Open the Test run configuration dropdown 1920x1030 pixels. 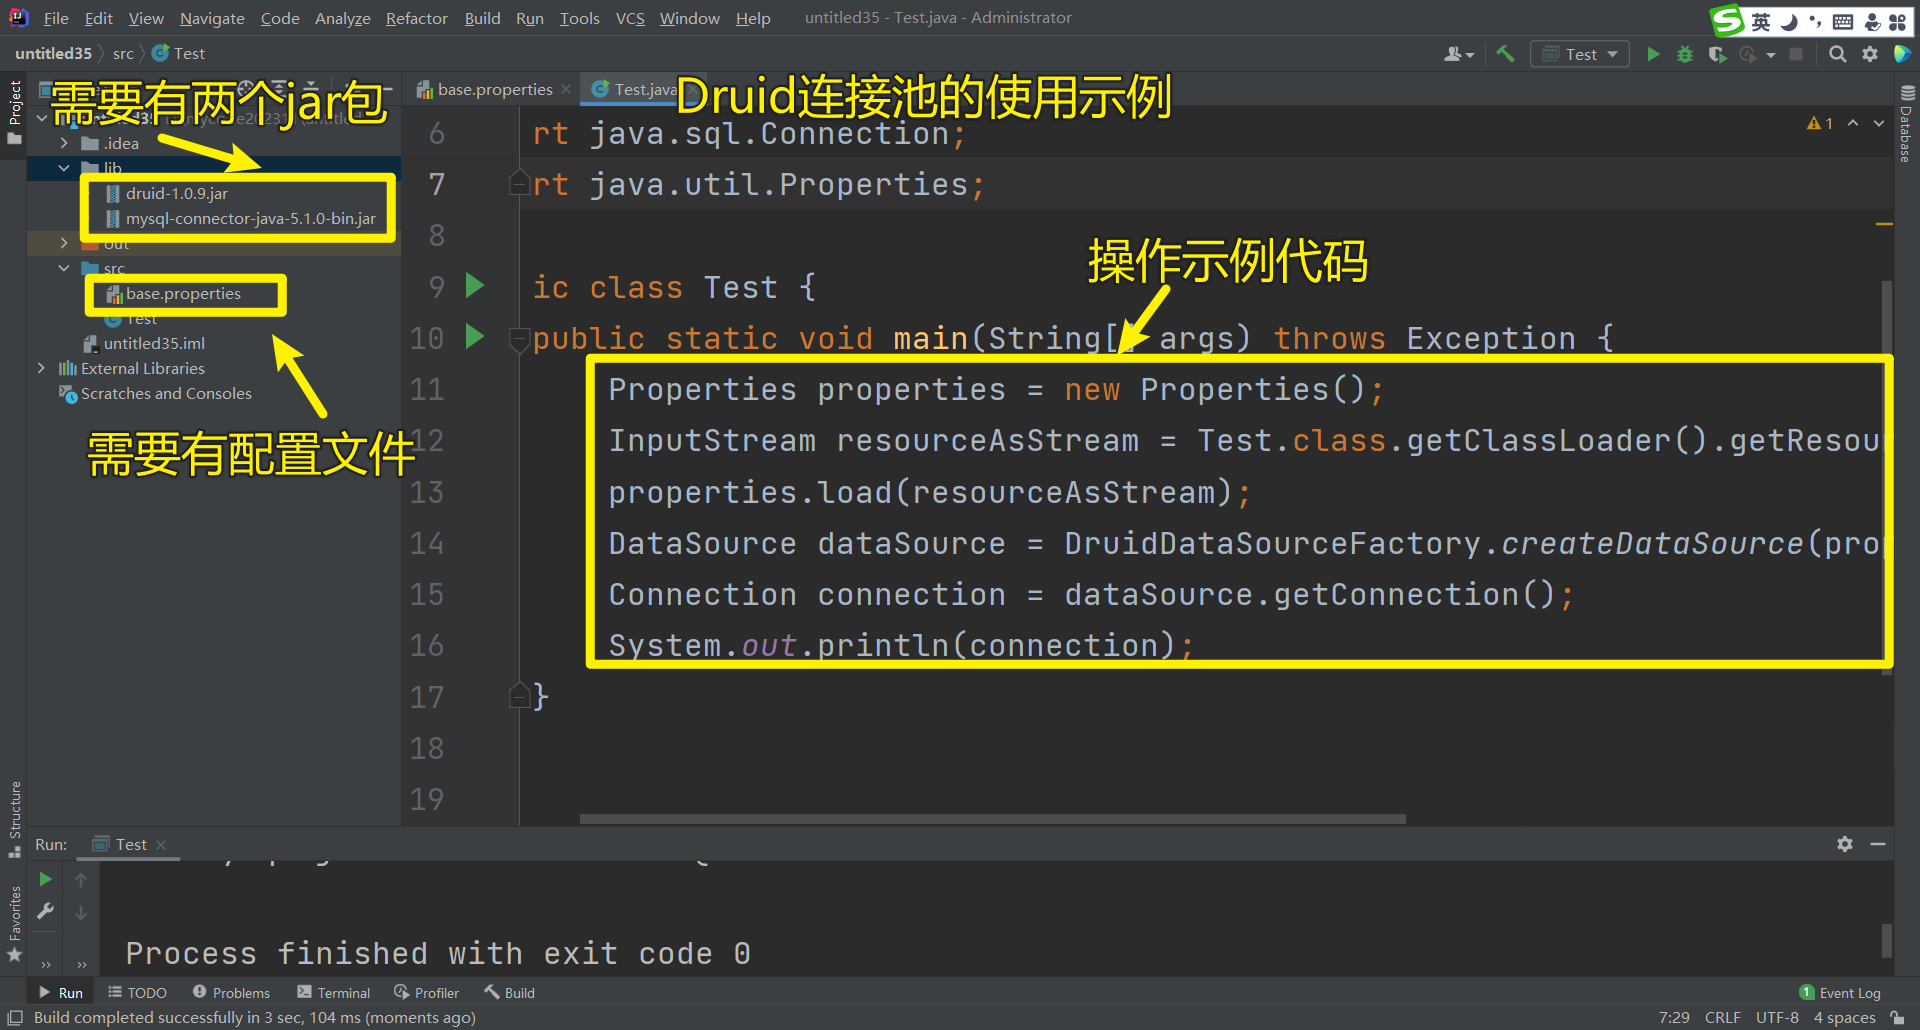[1580, 54]
